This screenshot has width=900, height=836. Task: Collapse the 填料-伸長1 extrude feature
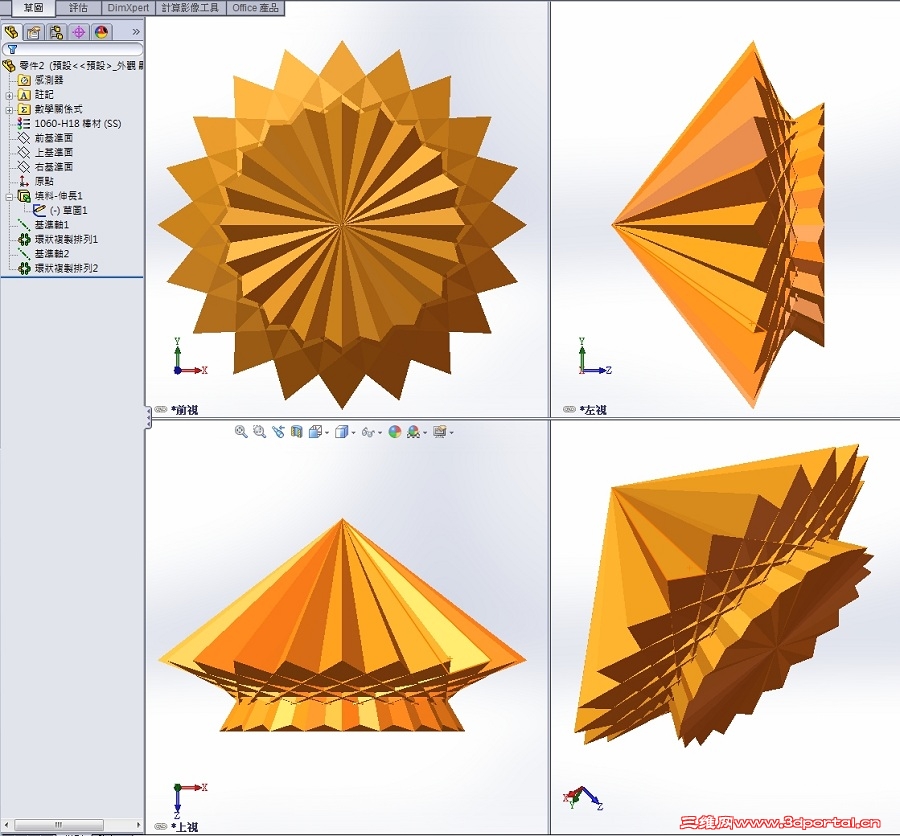[x=9, y=196]
